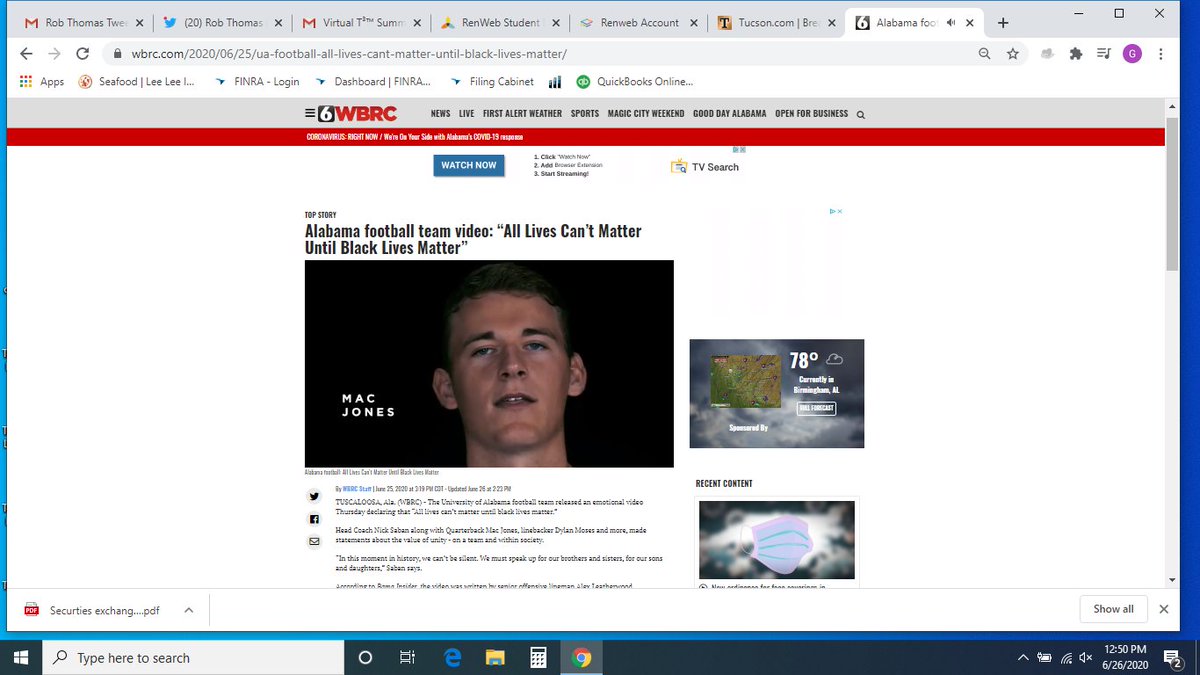Bookmark this page with the star
This screenshot has width=1200, height=675.
tap(1014, 53)
